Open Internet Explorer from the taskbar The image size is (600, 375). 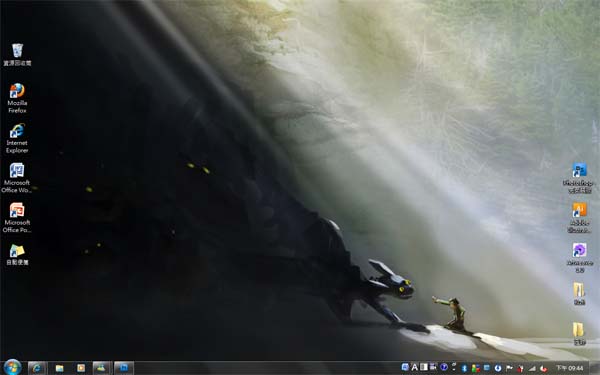click(x=38, y=368)
